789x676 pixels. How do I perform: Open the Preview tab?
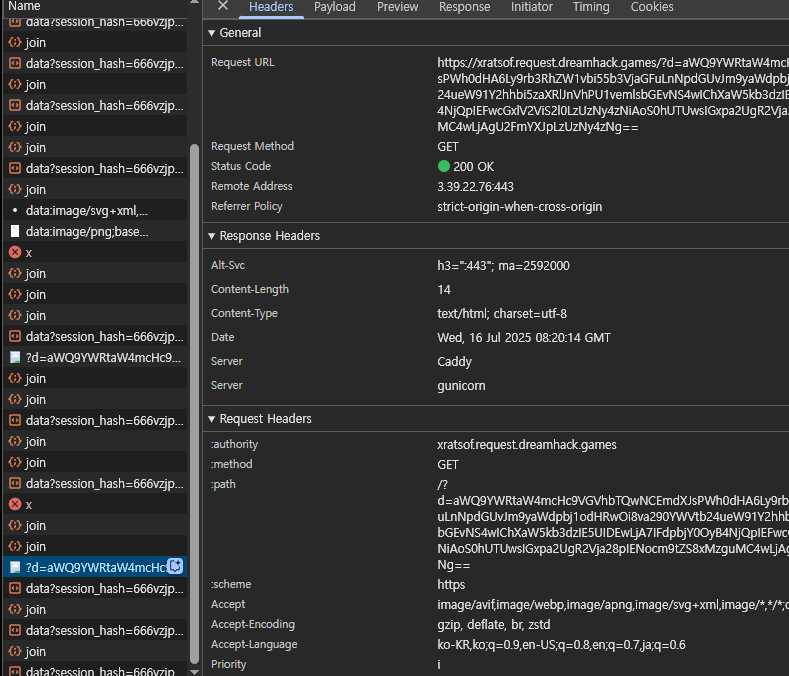(x=397, y=7)
